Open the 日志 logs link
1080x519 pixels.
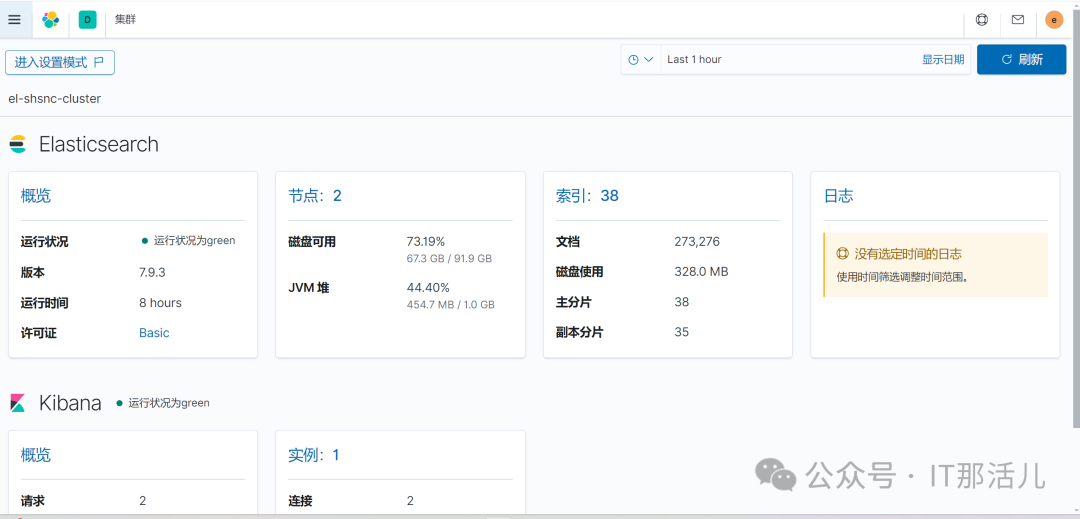(x=838, y=195)
